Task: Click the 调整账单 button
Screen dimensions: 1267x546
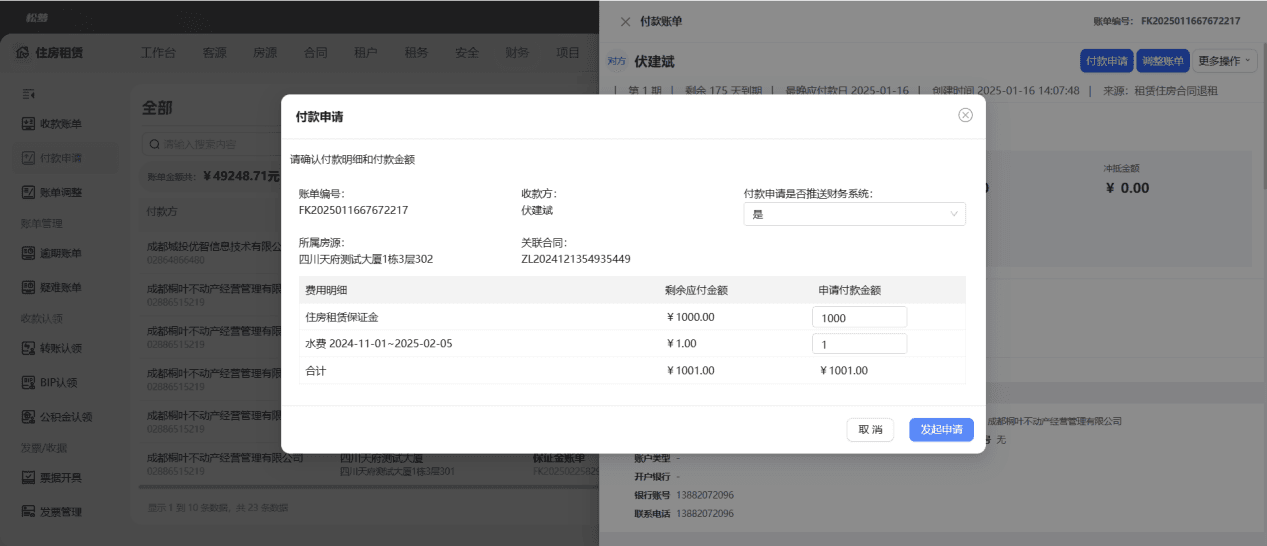Action: (x=1162, y=61)
